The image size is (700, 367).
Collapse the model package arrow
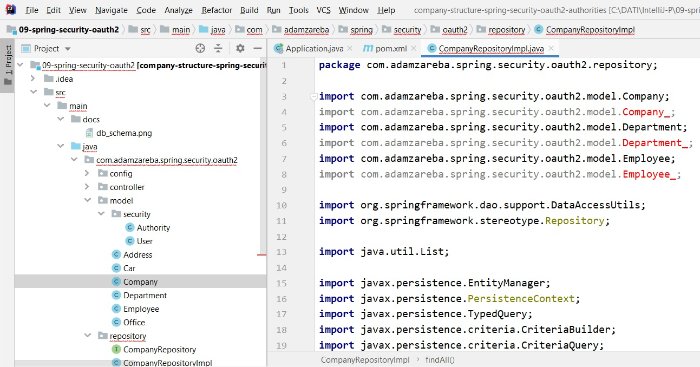point(88,200)
